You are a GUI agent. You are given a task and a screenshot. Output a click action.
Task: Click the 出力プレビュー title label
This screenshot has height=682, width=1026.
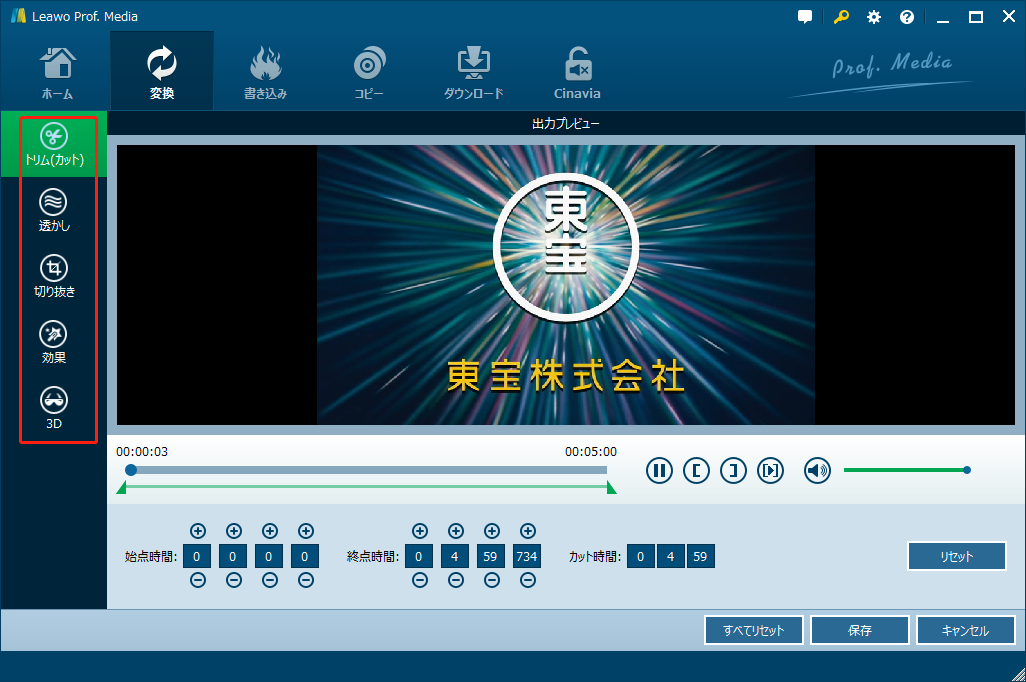click(x=566, y=124)
